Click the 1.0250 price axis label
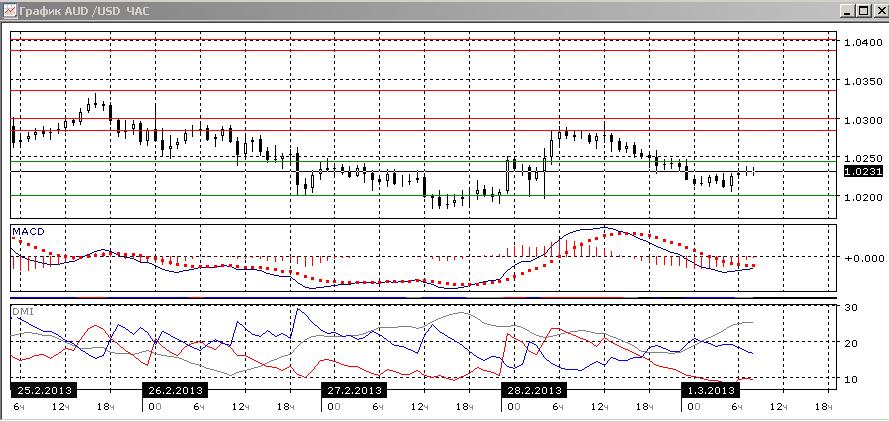The height and width of the screenshot is (422, 889). [862, 157]
